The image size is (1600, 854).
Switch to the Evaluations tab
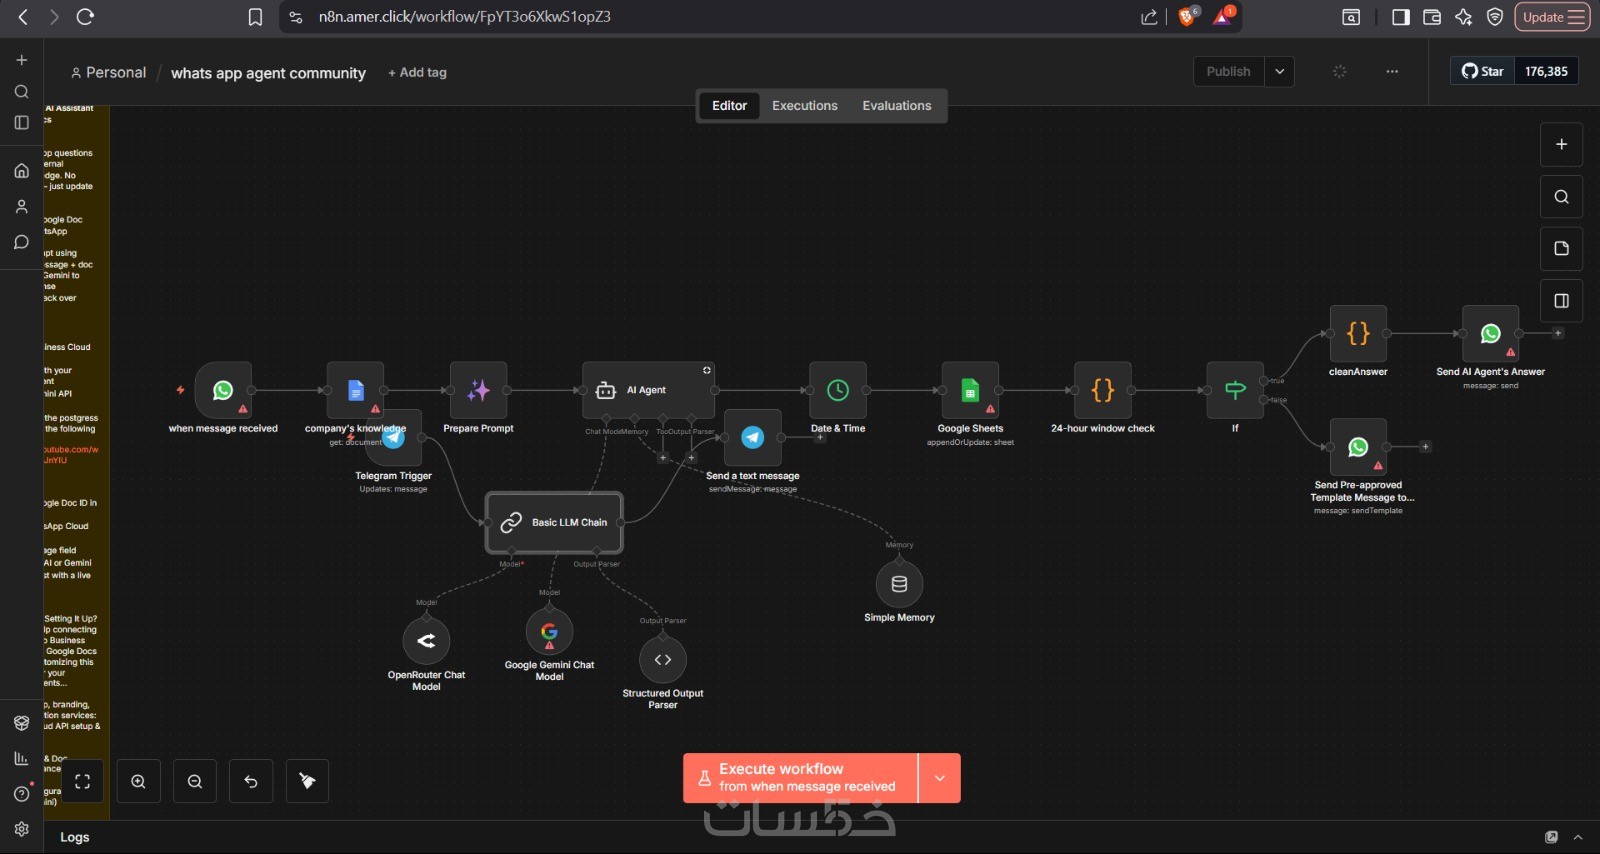tap(897, 105)
